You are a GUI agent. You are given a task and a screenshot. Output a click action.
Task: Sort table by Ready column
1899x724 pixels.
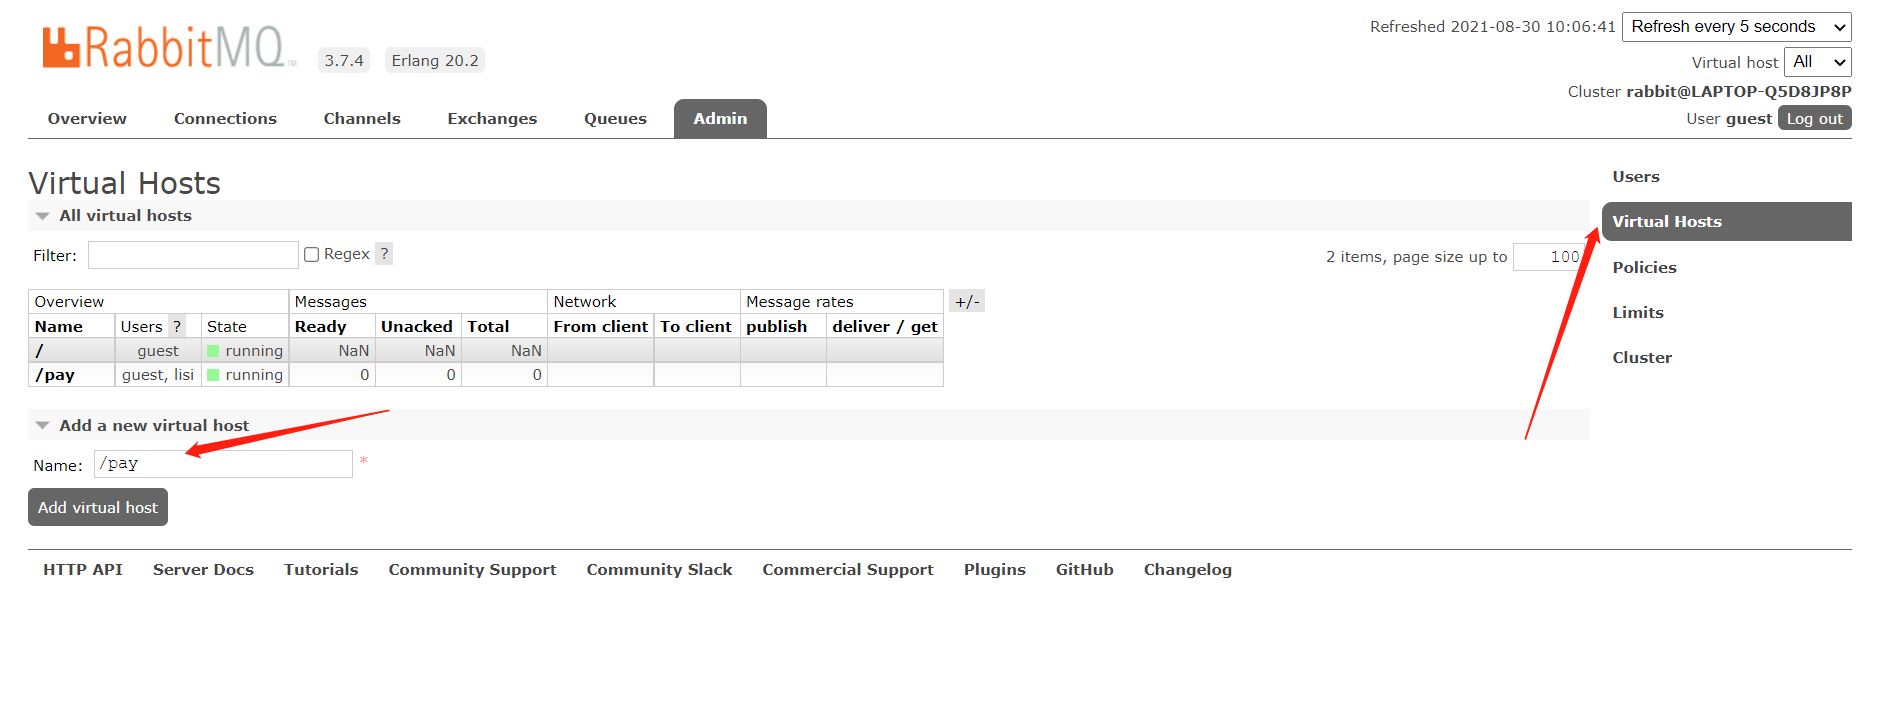tap(320, 326)
